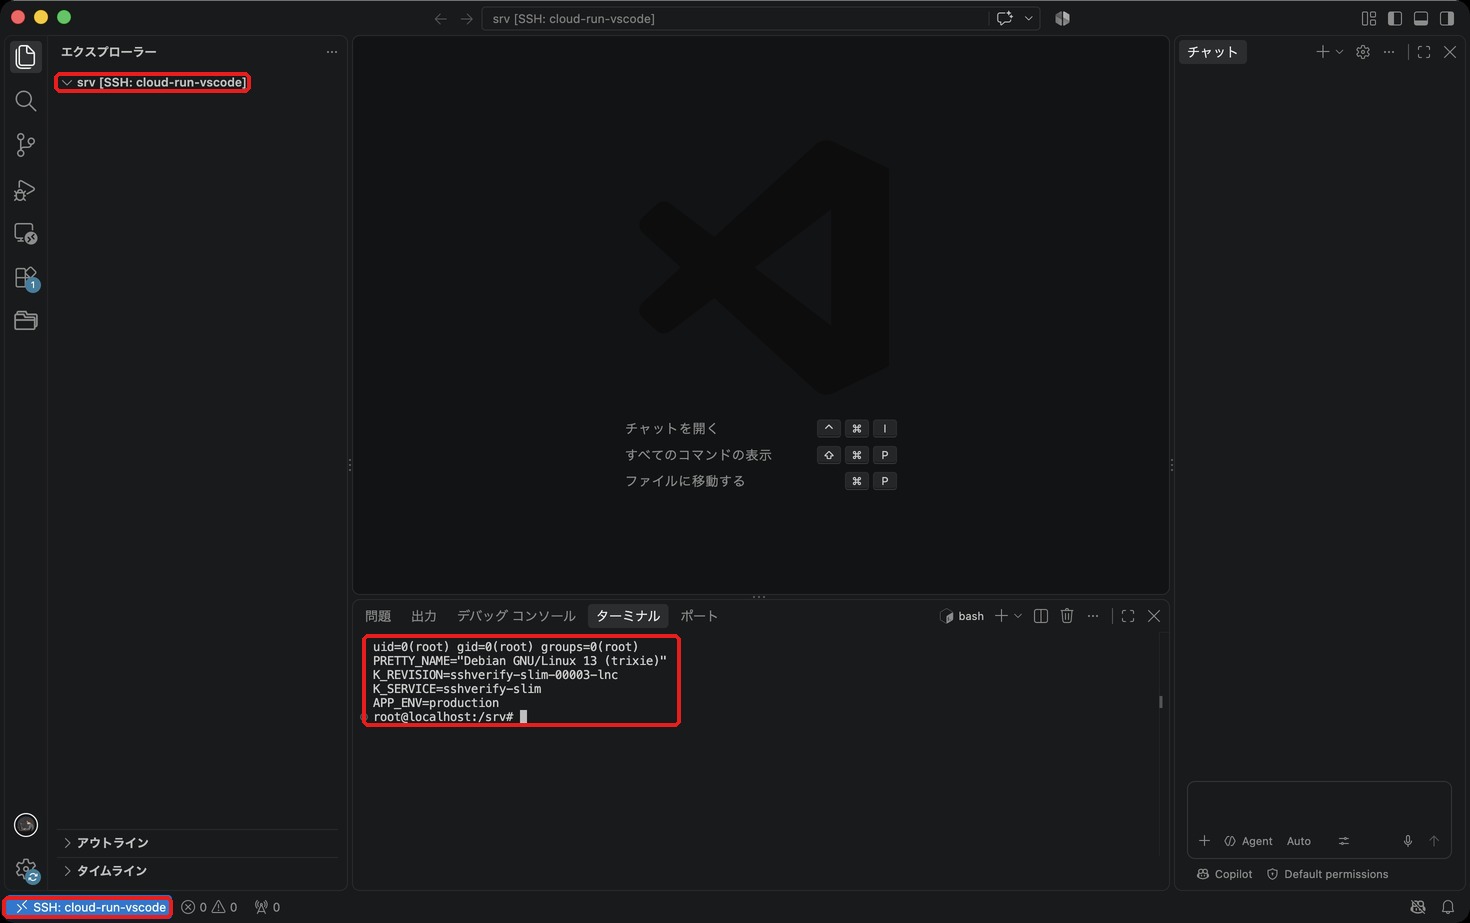Open Default permissions selector
Viewport: 1470px width, 923px height.
(1327, 874)
